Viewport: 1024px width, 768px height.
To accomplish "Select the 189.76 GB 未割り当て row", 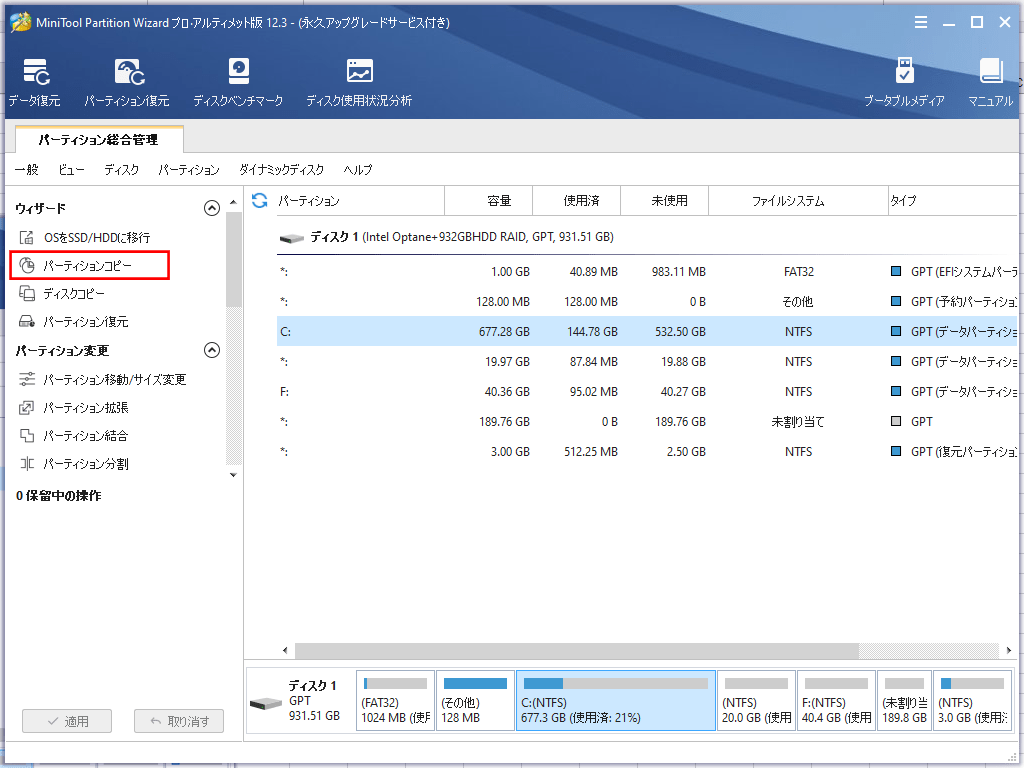I will pyautogui.click(x=647, y=421).
